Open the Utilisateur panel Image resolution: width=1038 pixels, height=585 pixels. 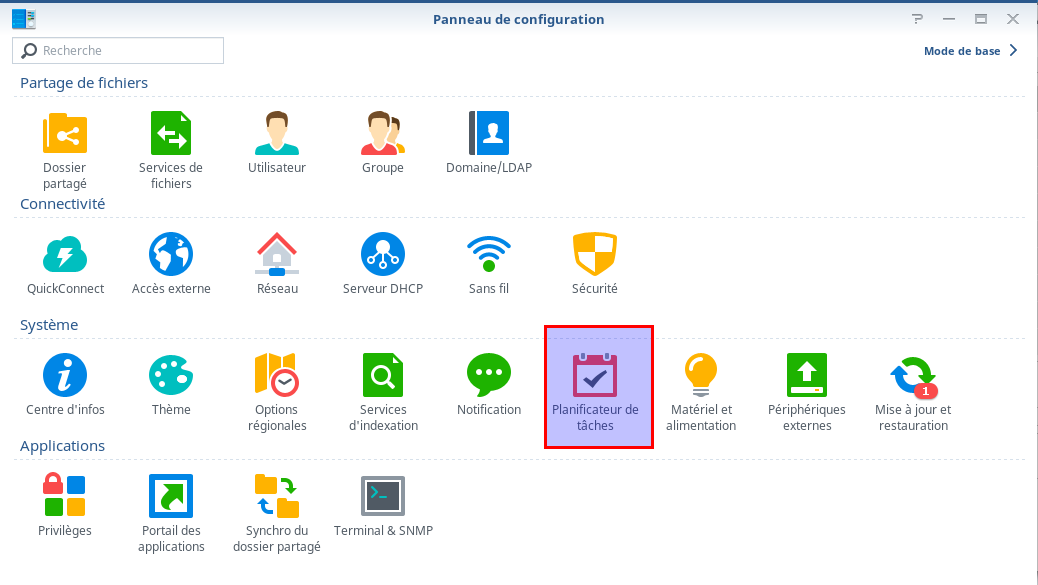pos(277,133)
